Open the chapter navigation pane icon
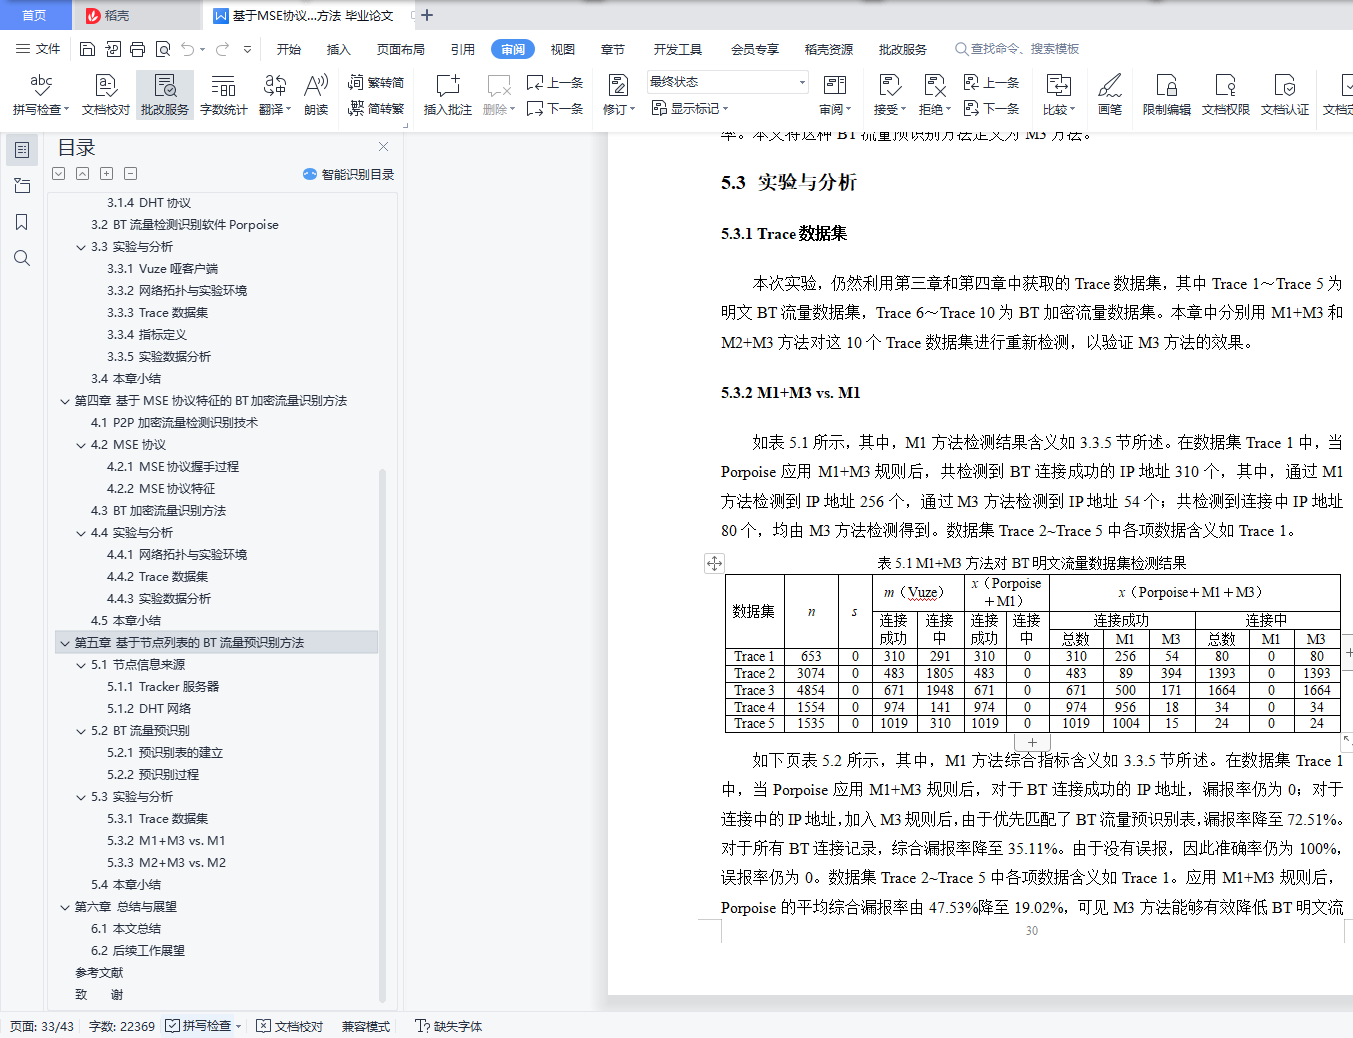1353x1038 pixels. 22,186
